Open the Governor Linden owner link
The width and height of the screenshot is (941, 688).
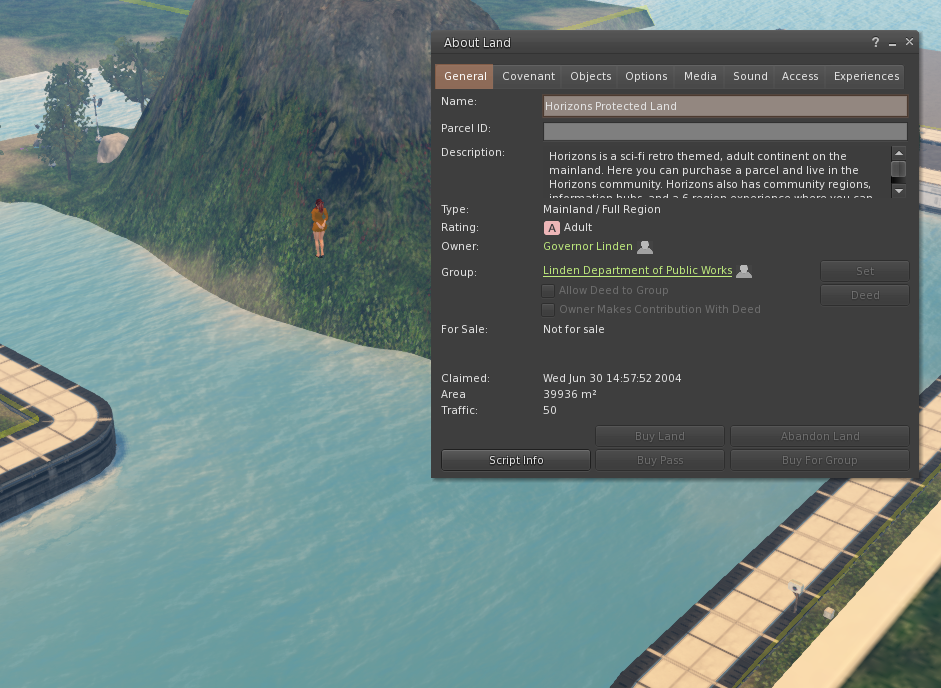coord(587,246)
